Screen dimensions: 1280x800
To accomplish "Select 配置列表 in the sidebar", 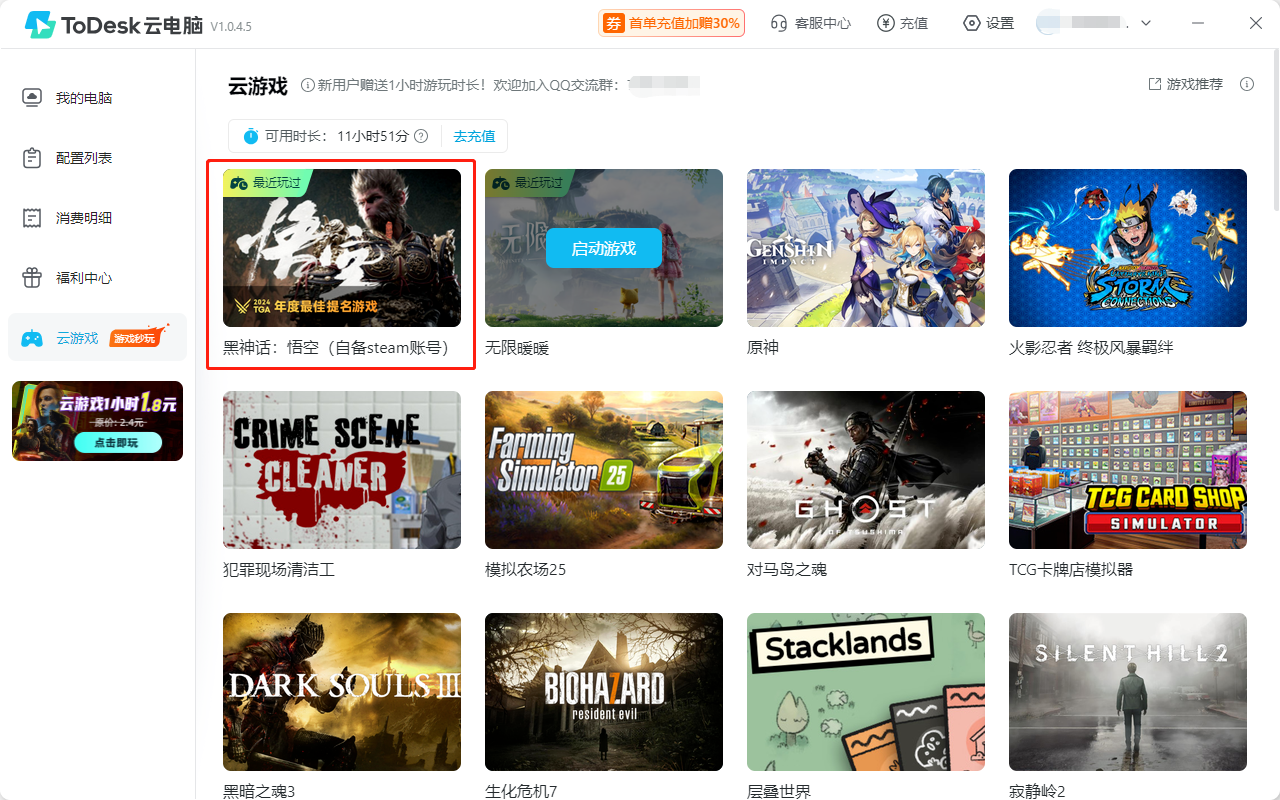I will [x=97, y=158].
